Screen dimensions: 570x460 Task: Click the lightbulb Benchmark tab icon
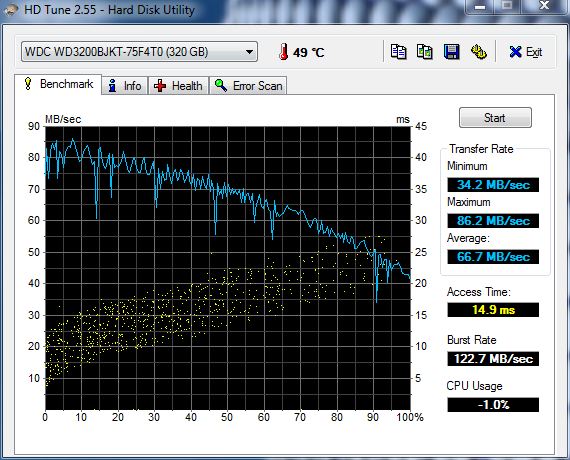point(28,84)
